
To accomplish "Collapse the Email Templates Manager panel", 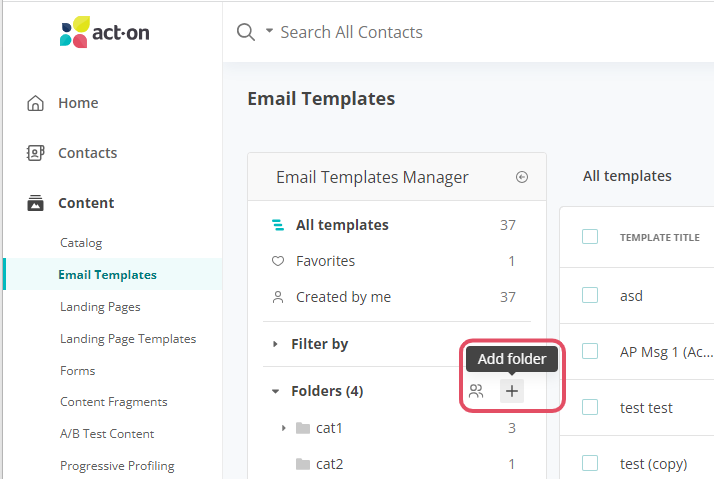I will pos(521,177).
